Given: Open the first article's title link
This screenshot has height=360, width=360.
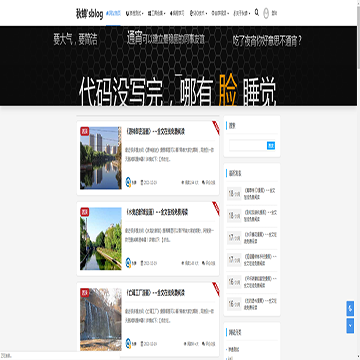Looking at the screenshot, I should (x=155, y=132).
